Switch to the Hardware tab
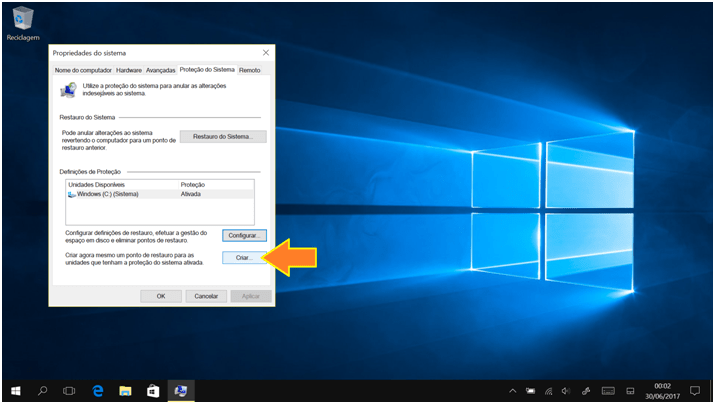This screenshot has height=404, width=715. (x=128, y=71)
